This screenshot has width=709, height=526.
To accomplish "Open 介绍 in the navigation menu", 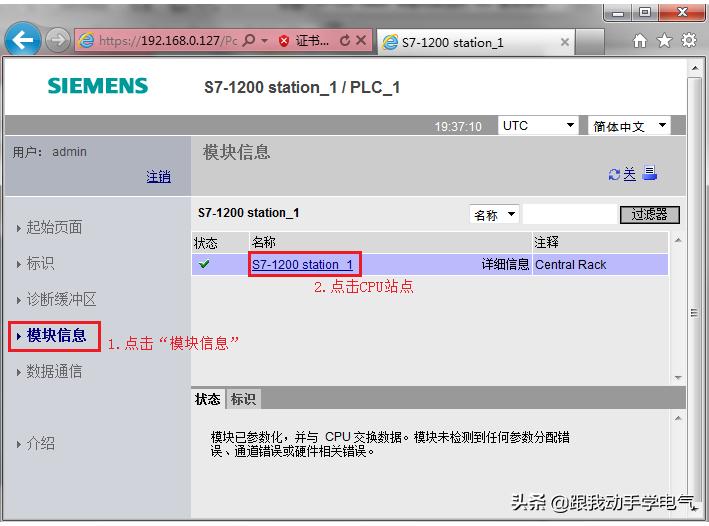I will coord(40,444).
